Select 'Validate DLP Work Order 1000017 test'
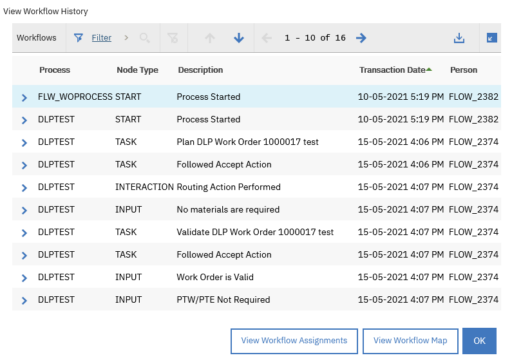This screenshot has height=360, width=512. pos(255,232)
